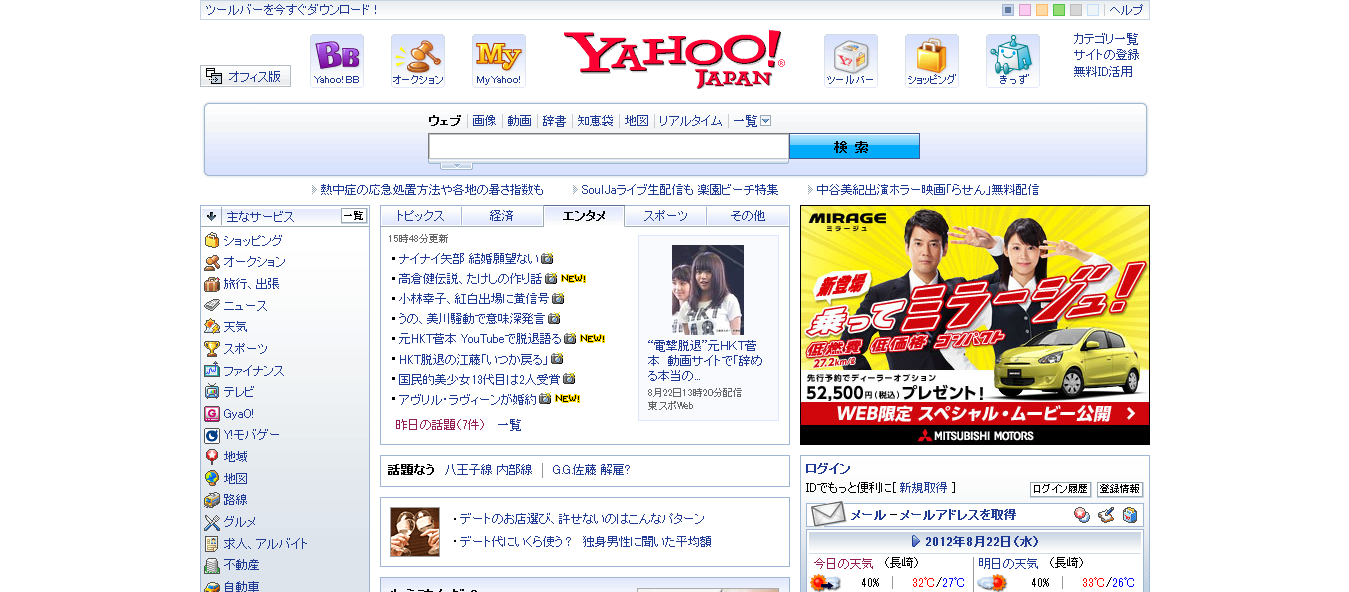The width and height of the screenshot is (1349, 592).
Task: Click the pen-and-notepad icon in mail row
Action: (x=1106, y=515)
